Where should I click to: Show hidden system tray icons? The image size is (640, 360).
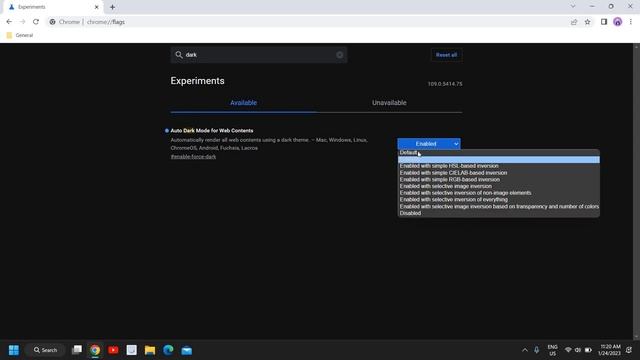tap(524, 350)
